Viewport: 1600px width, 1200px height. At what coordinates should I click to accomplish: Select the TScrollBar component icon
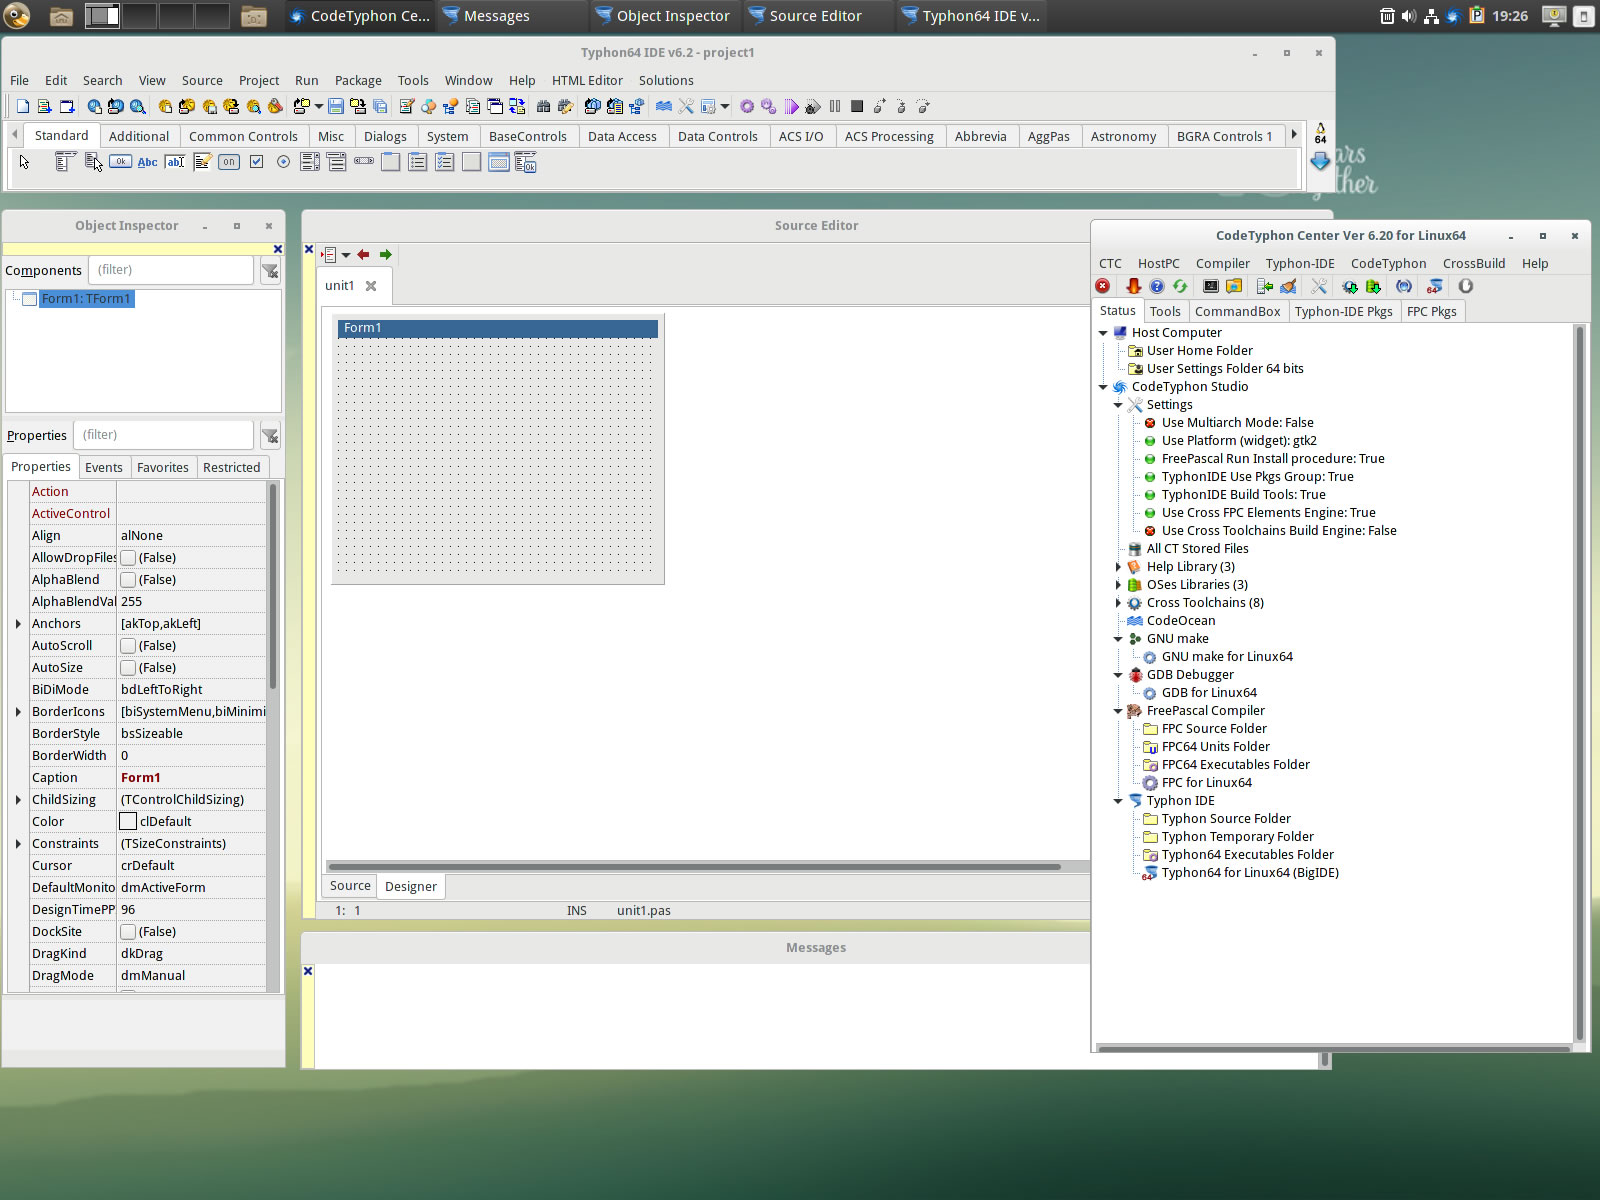pyautogui.click(x=364, y=161)
